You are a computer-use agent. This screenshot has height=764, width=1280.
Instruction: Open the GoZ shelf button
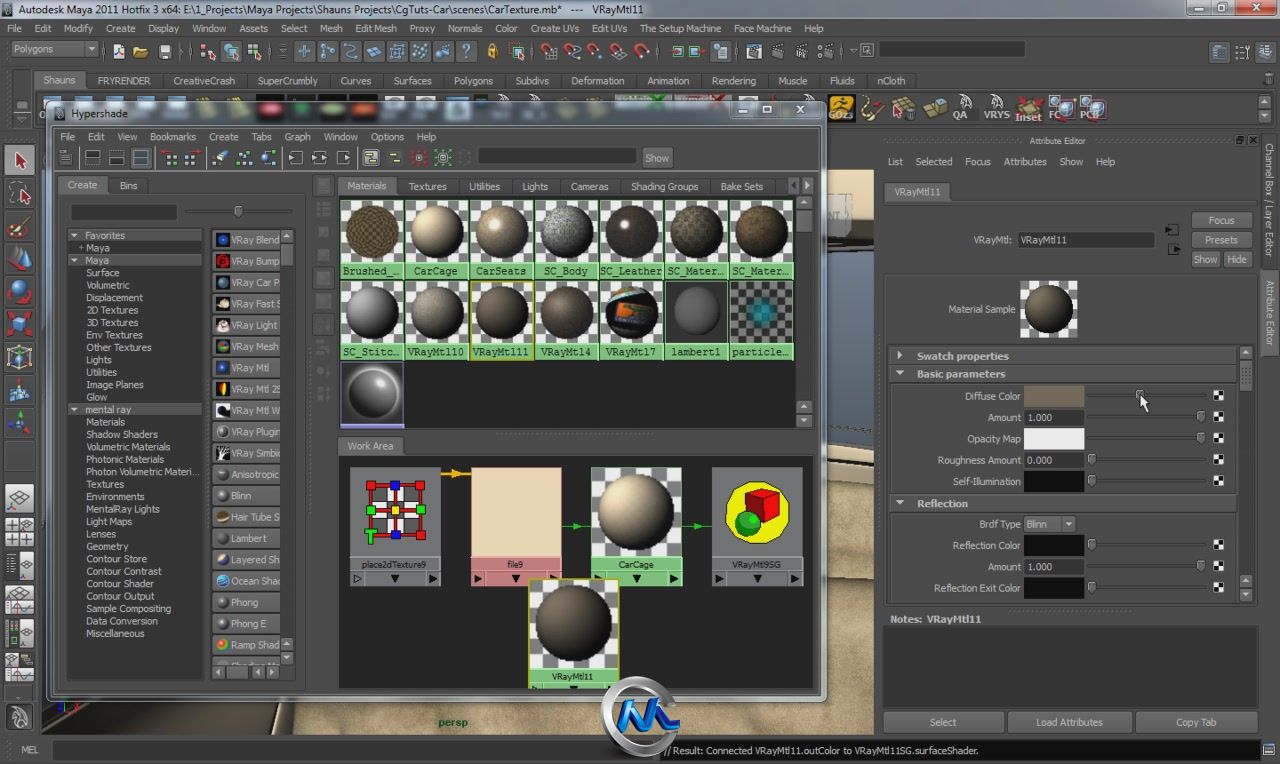(x=841, y=107)
